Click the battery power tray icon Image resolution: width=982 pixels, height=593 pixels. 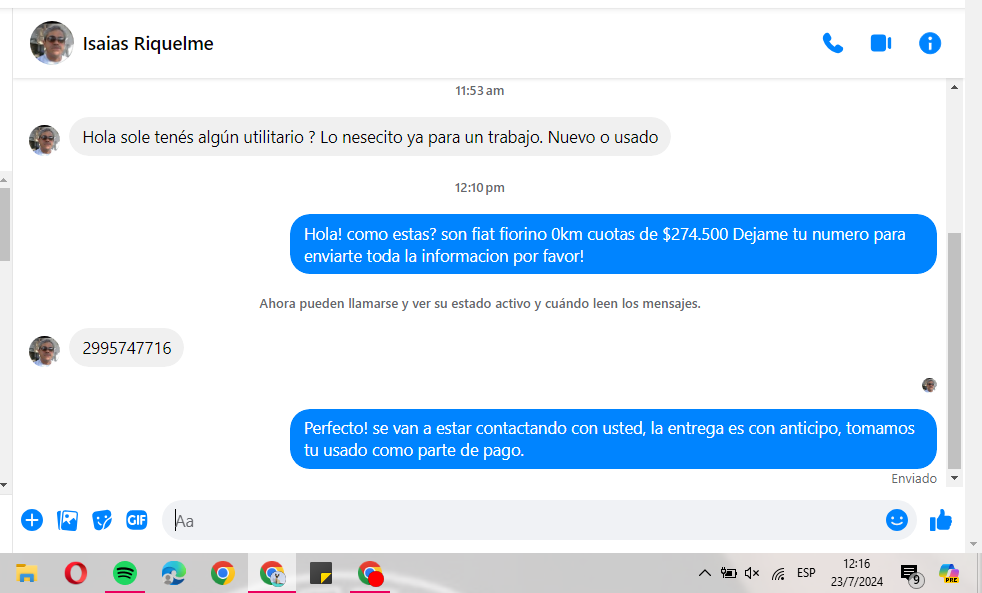click(728, 573)
